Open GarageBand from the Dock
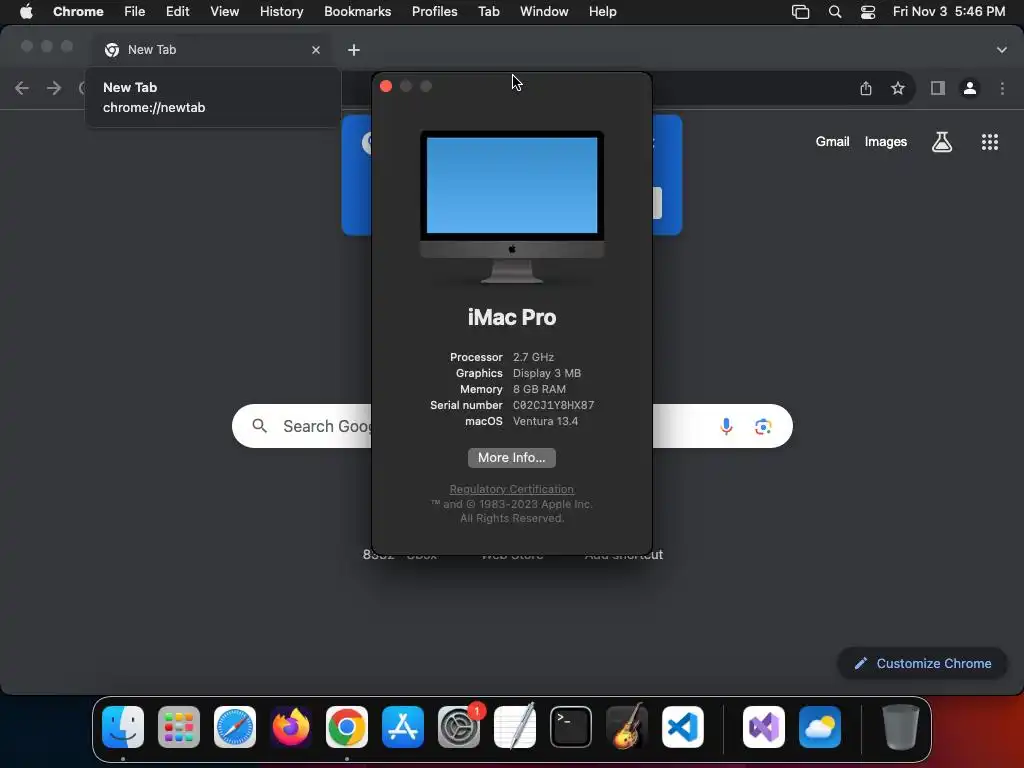Viewport: 1024px width, 768px height. 627,727
